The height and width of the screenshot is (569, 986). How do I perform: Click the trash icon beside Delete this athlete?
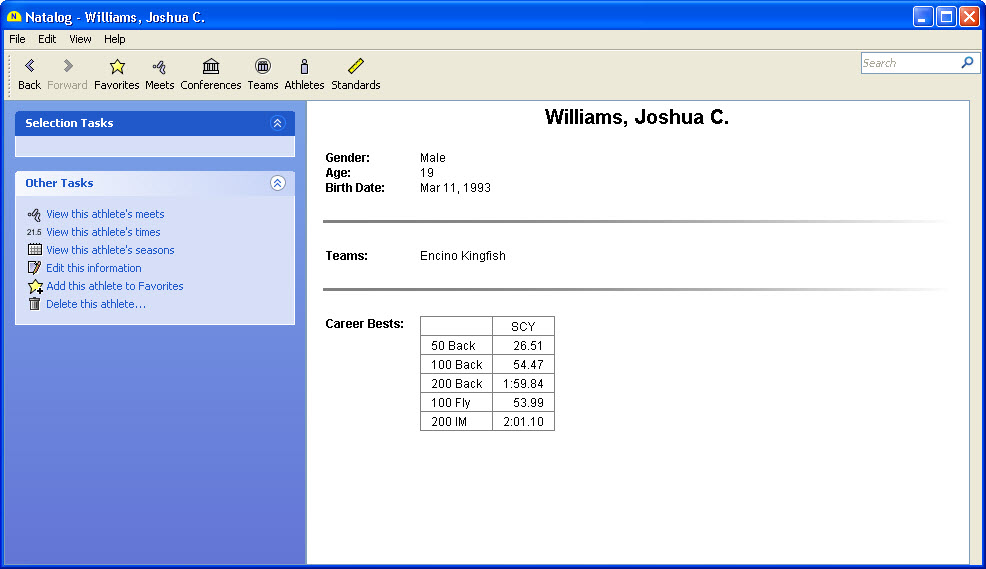(35, 304)
